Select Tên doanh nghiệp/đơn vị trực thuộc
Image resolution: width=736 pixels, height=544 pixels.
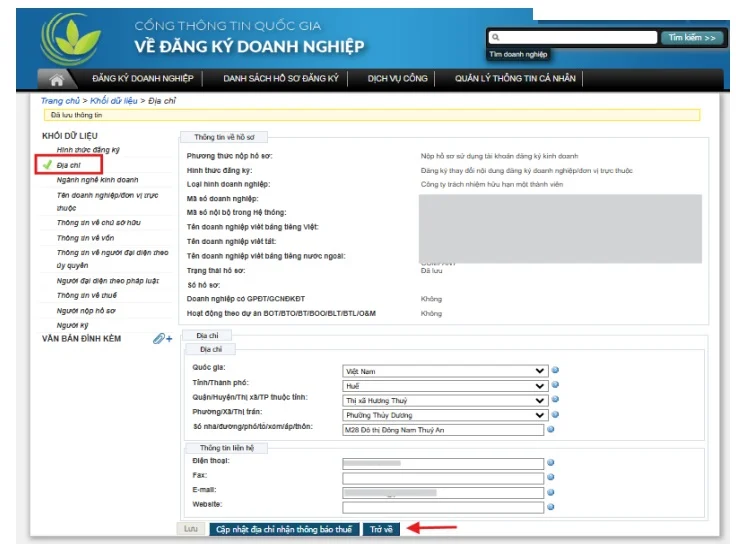107,201
